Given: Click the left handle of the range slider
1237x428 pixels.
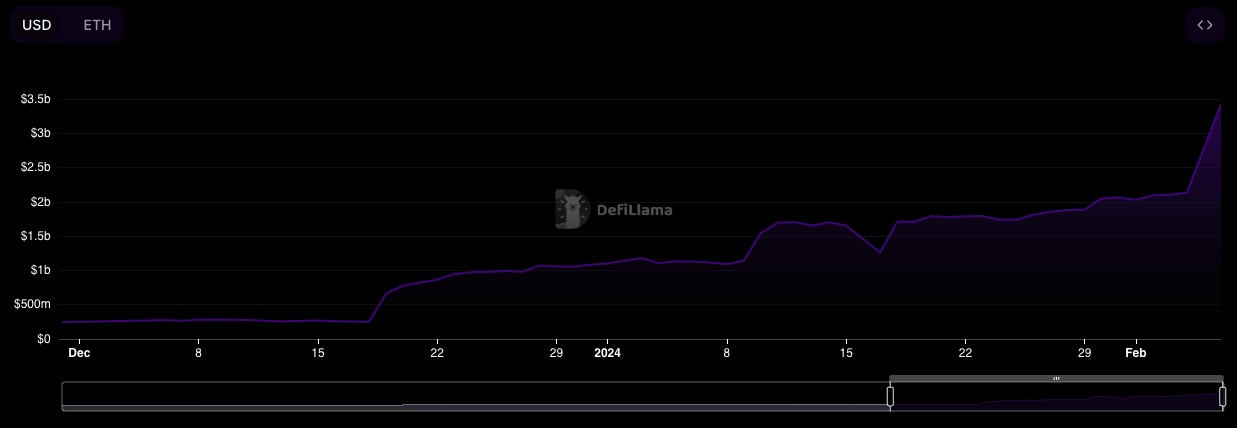Looking at the screenshot, I should coord(890,397).
